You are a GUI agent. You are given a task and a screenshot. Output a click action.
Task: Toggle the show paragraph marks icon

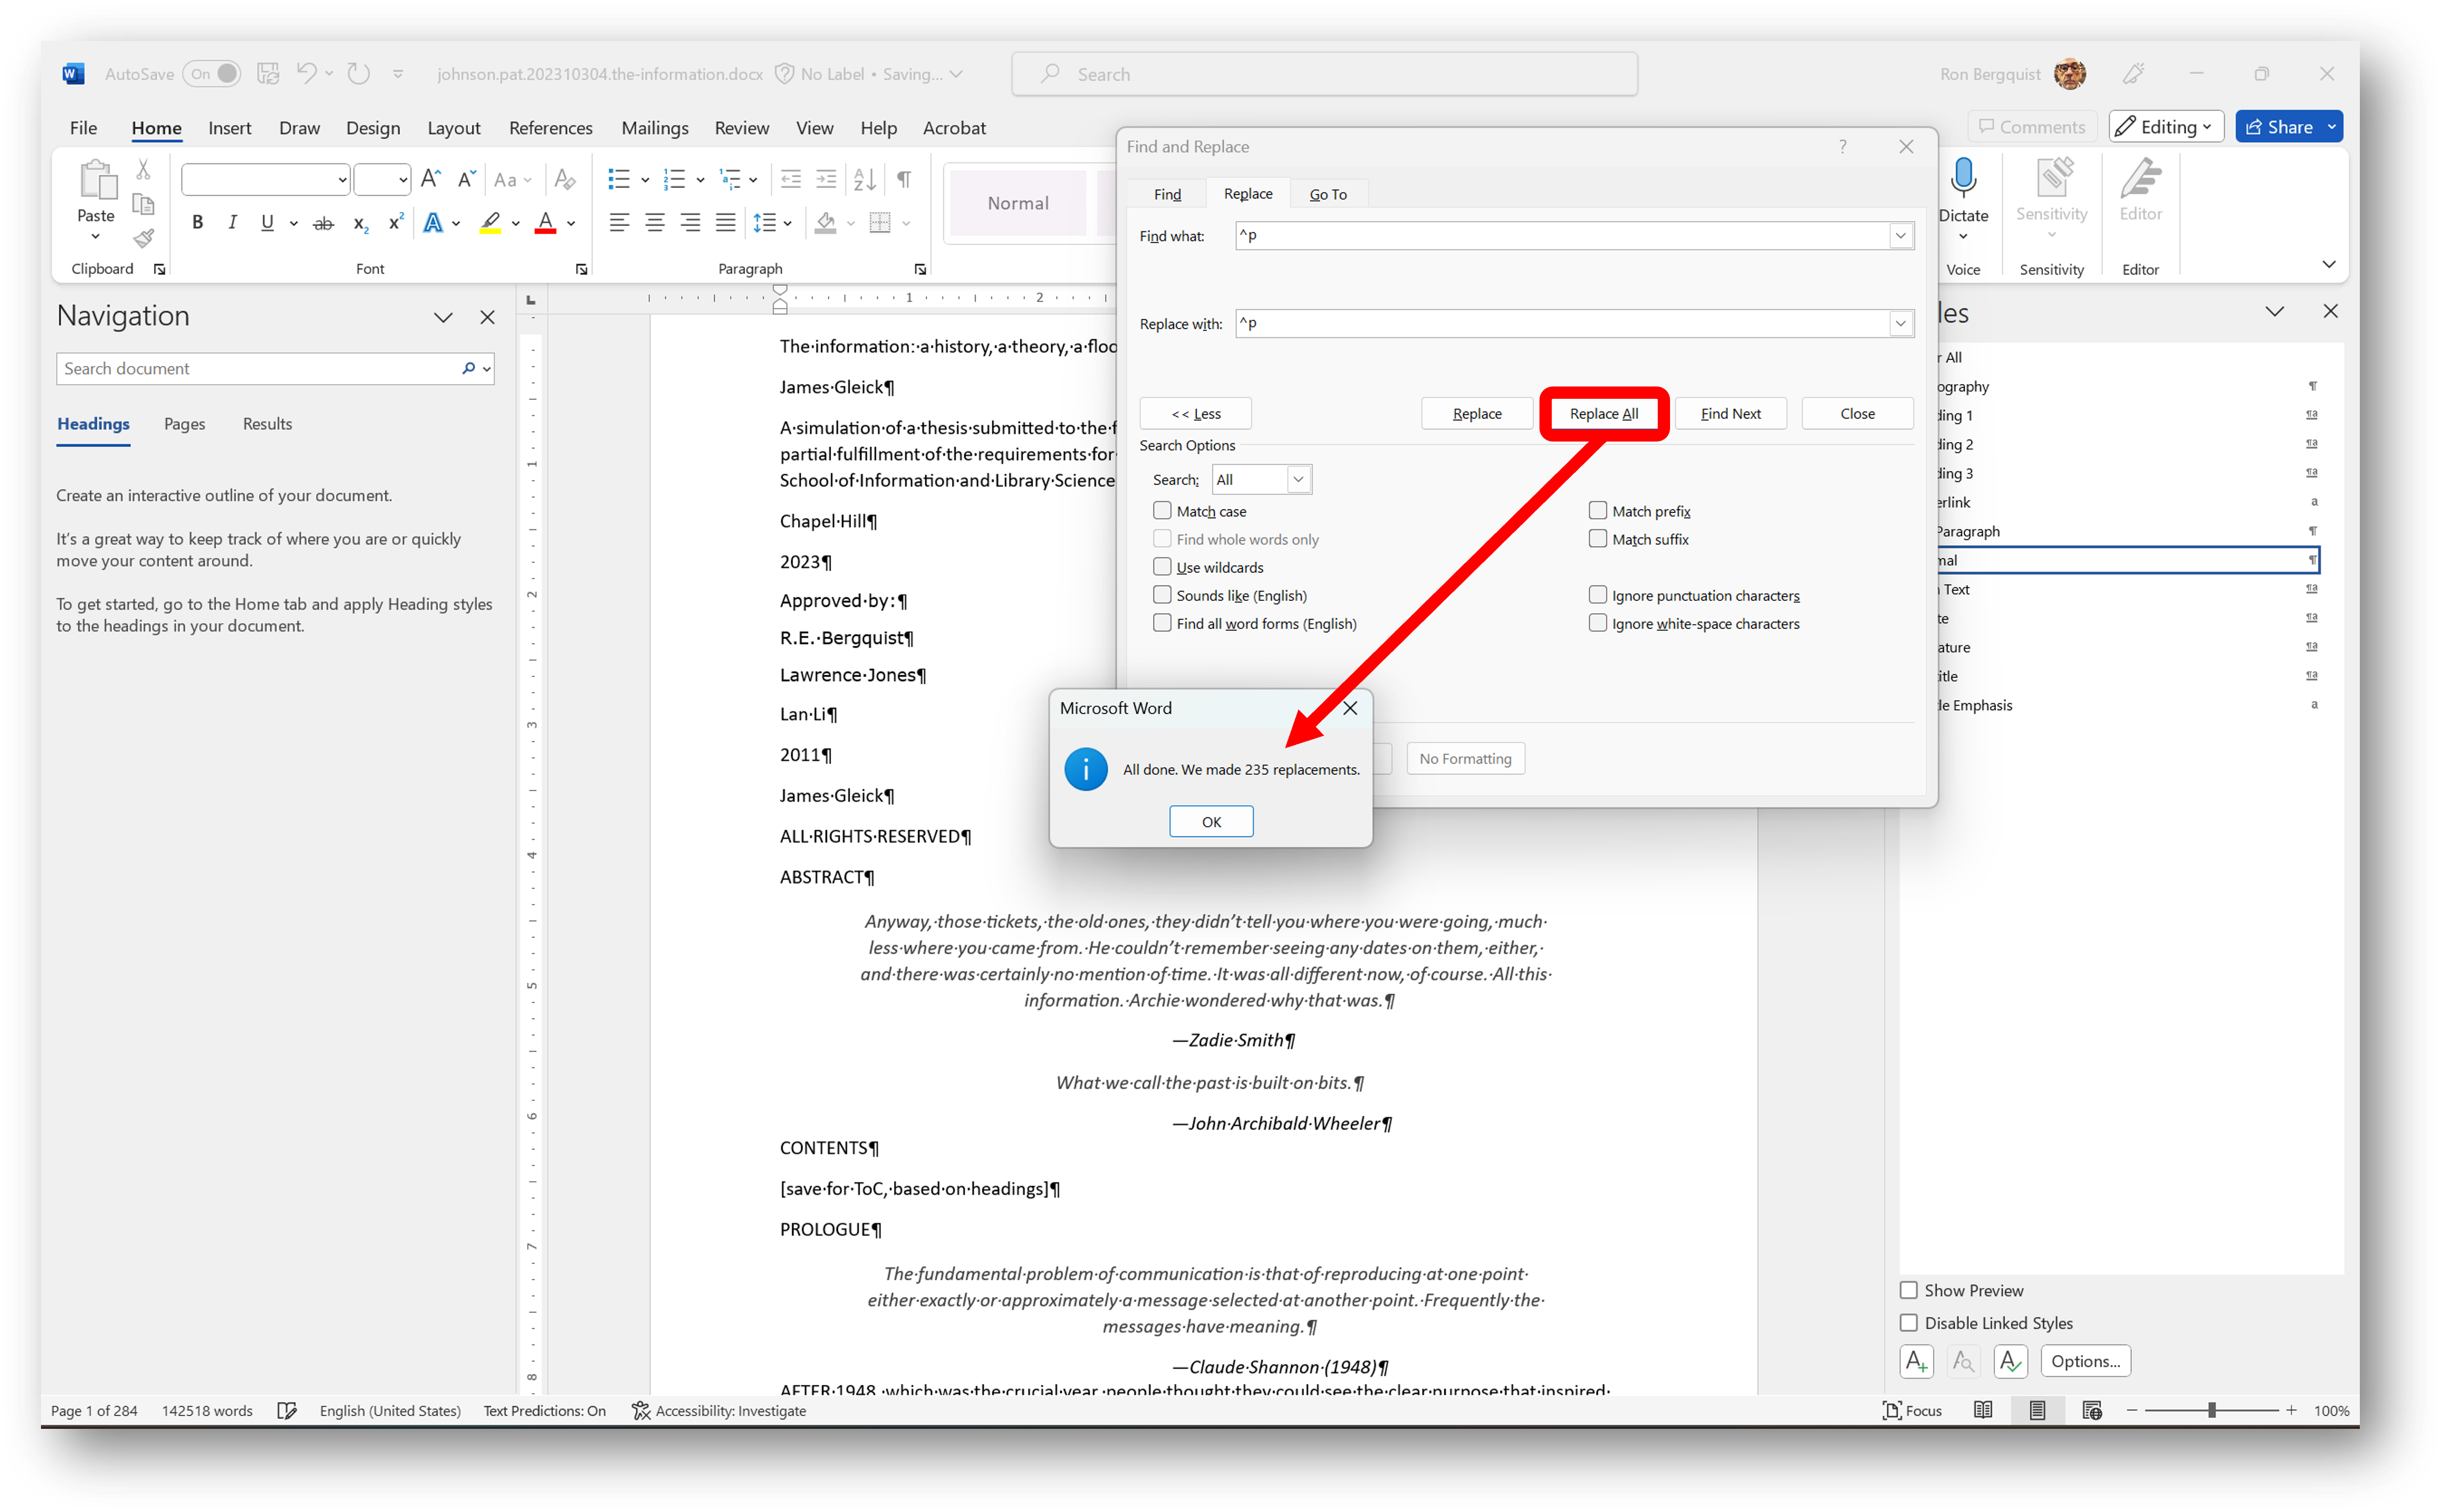click(903, 178)
